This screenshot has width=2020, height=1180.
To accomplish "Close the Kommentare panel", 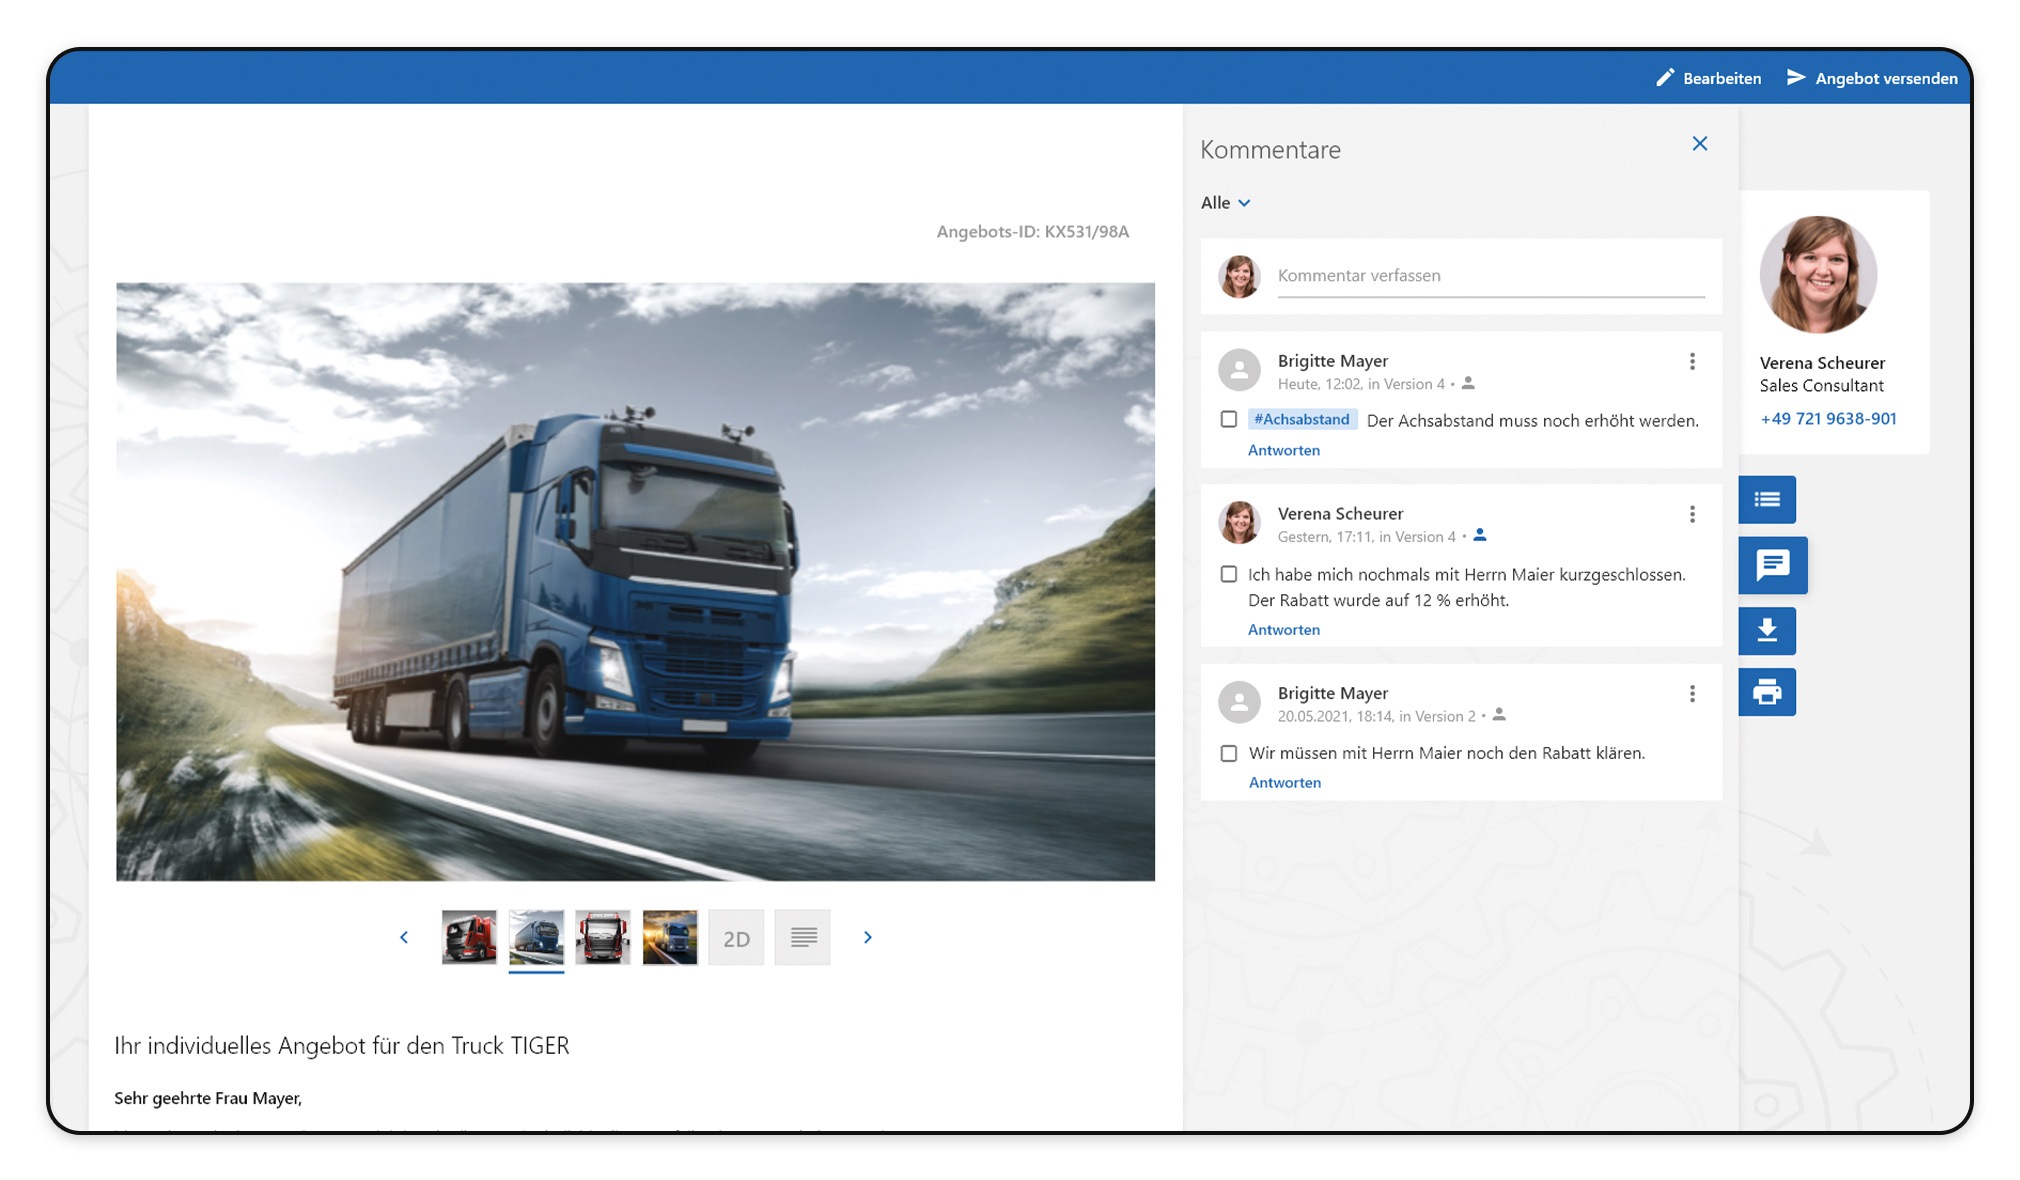I will tap(1699, 144).
